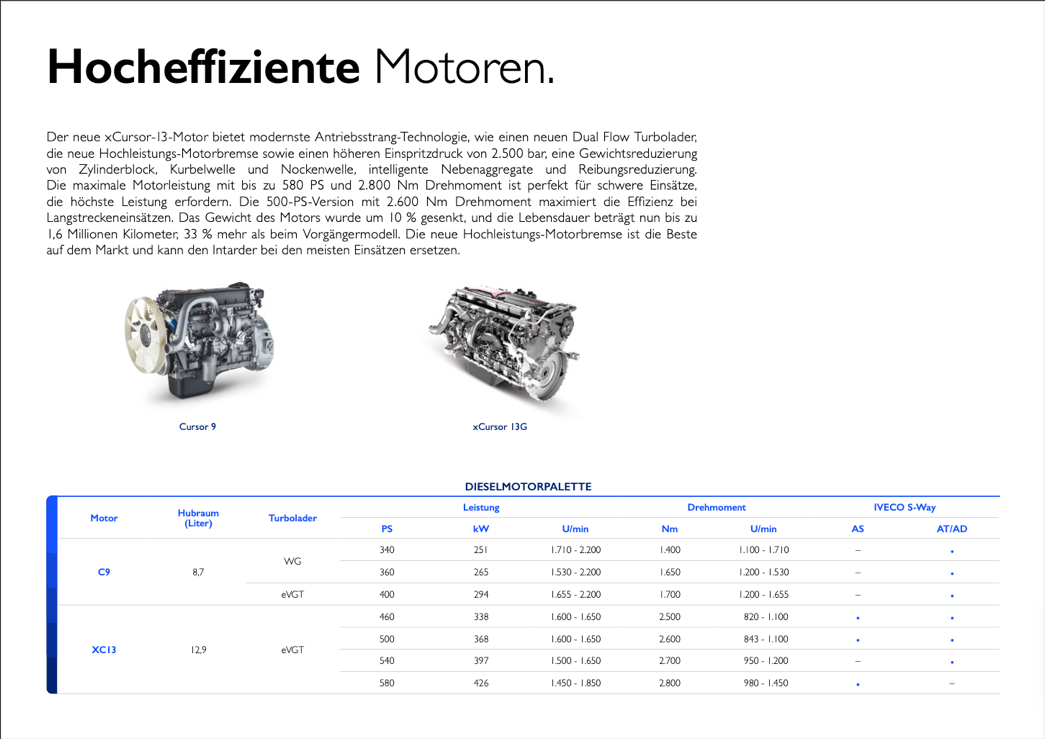Select the "Cursor 9" image caption
Viewport: 1045px width, 739px height.
[x=197, y=427]
